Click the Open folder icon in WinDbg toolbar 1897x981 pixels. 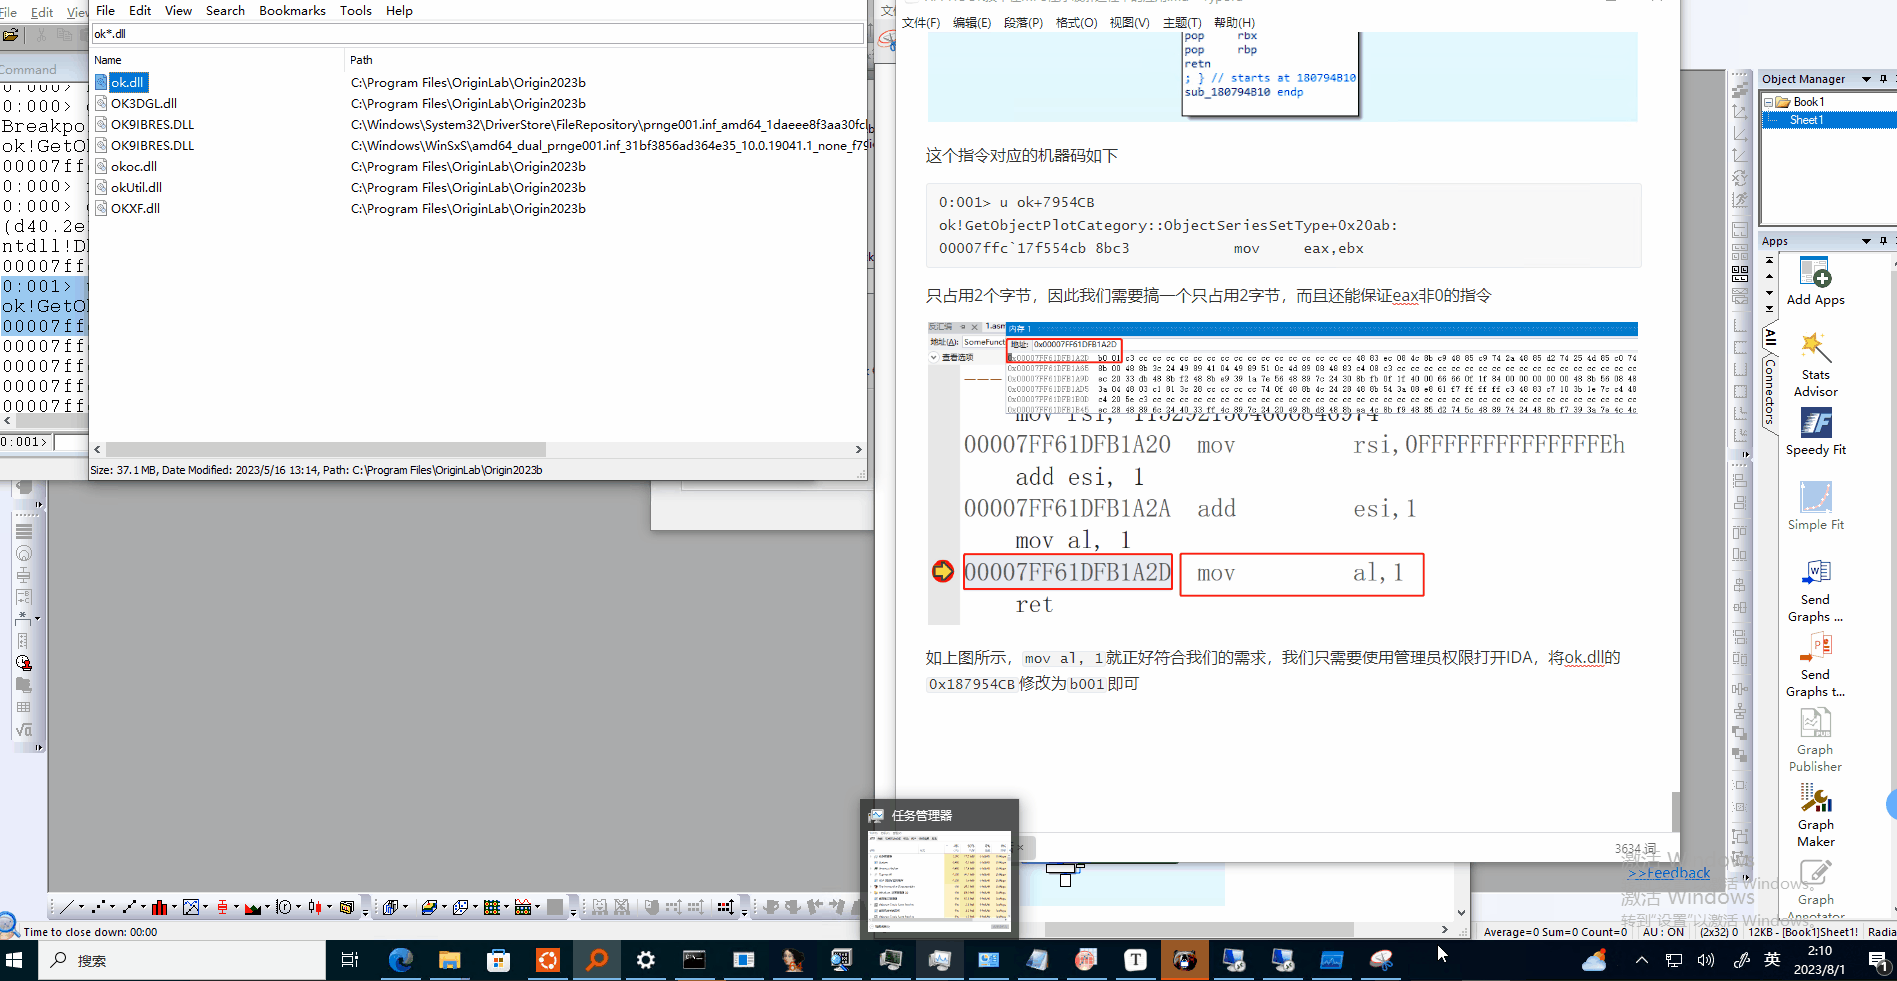(x=10, y=35)
